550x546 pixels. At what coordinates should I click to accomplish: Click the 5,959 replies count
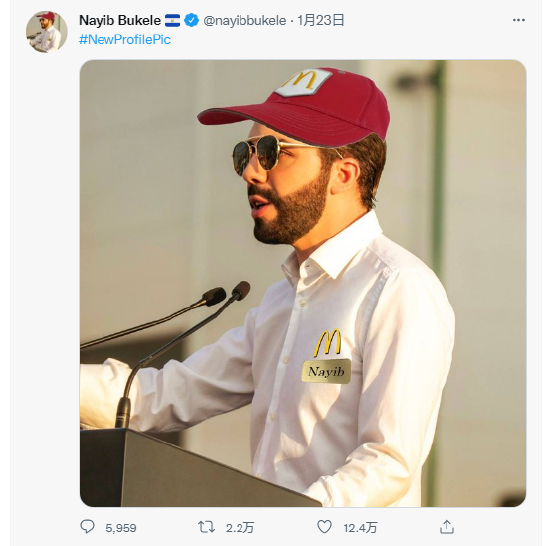pos(121,528)
